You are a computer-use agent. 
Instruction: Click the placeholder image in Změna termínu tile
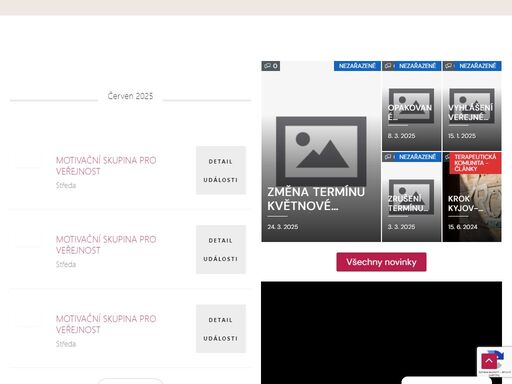321,151
